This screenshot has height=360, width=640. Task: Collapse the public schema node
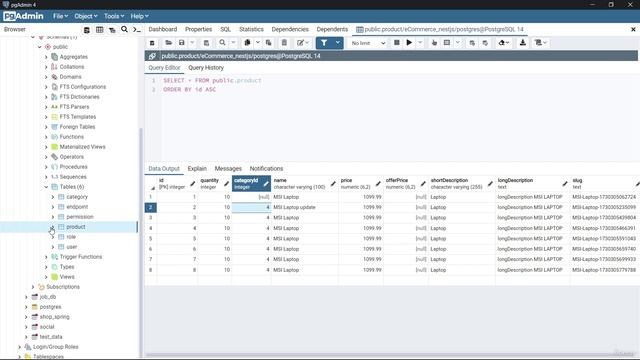(40, 47)
